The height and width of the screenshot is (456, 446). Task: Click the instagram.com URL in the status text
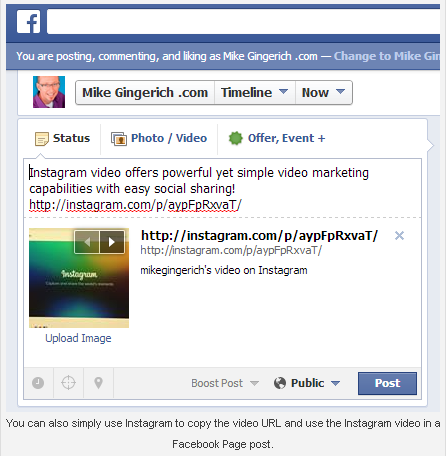click(x=135, y=205)
